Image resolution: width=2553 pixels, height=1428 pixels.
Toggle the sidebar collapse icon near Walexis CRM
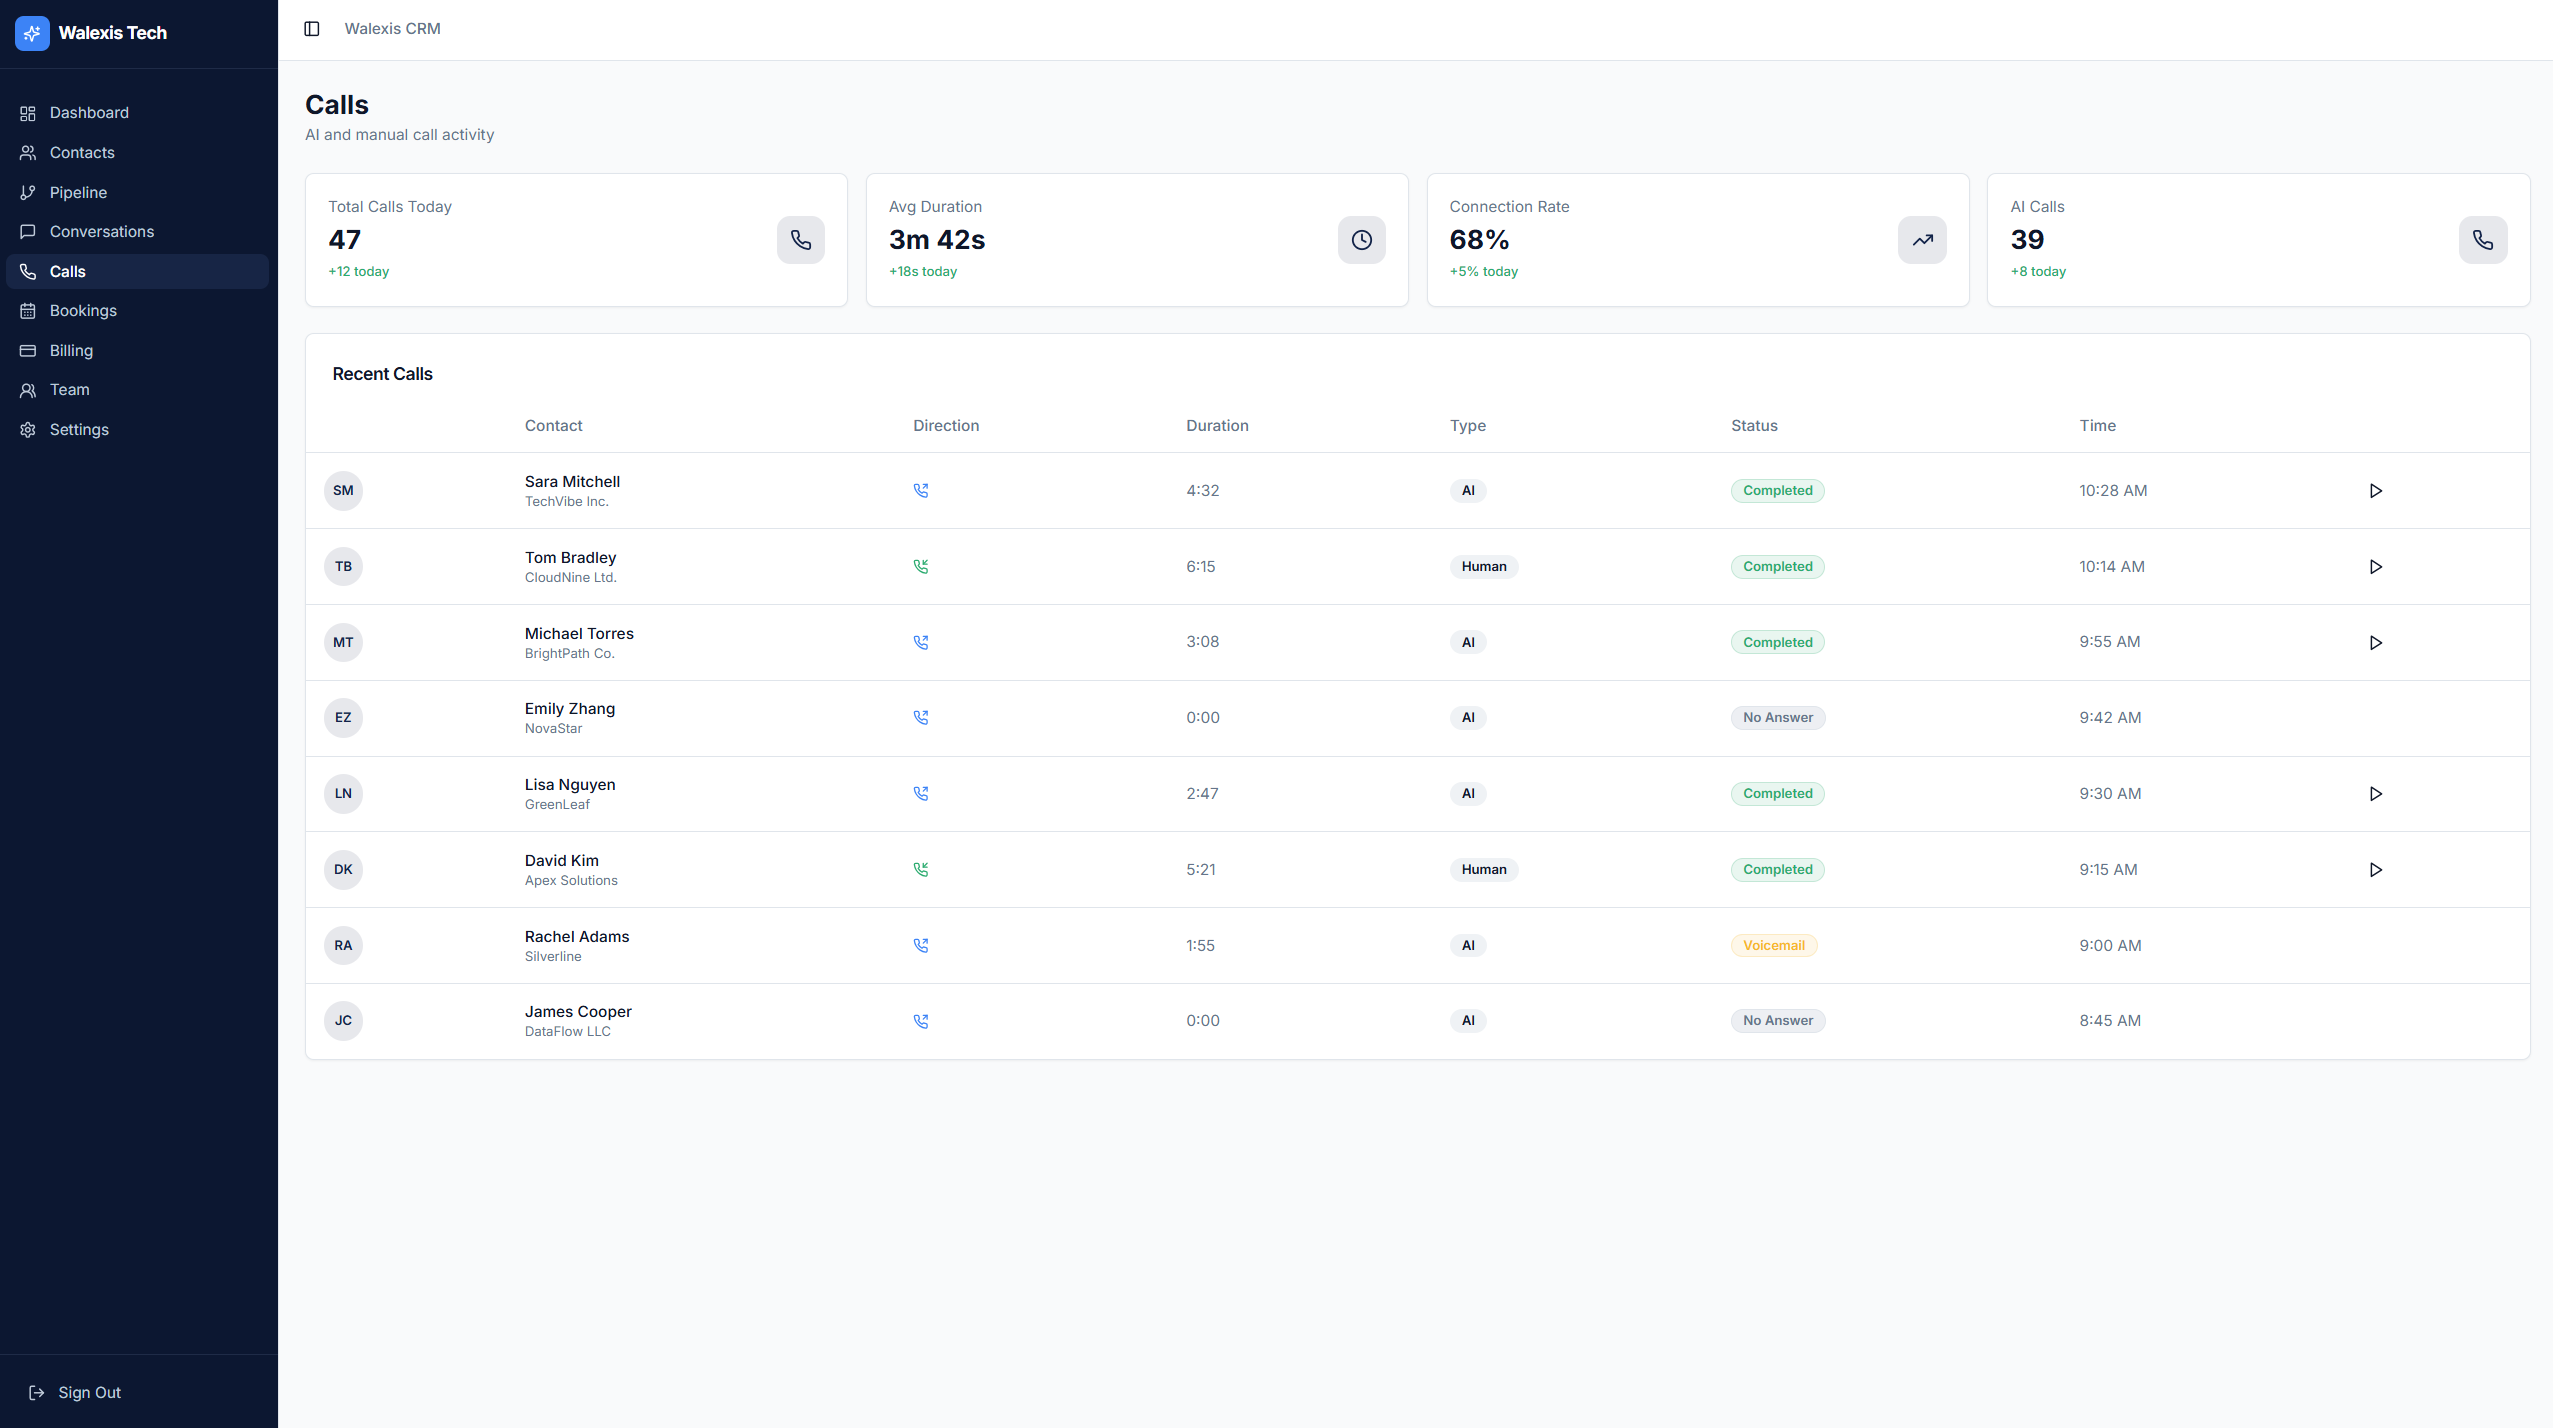point(311,28)
